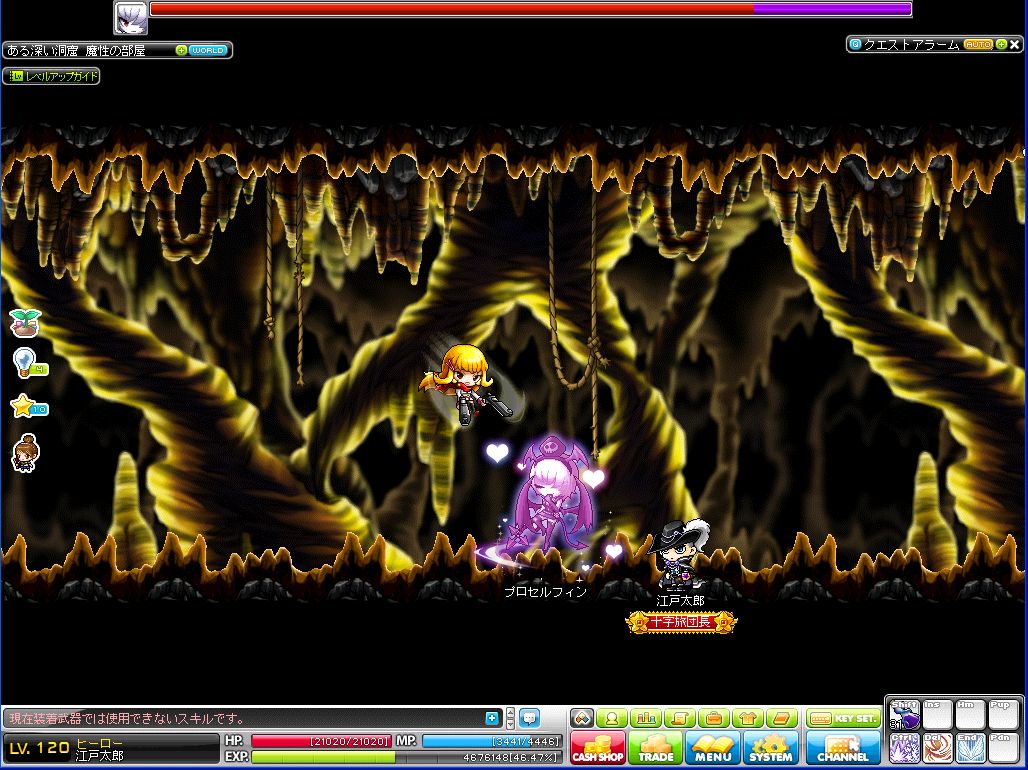Open the star event icon
The height and width of the screenshot is (770, 1028).
click(x=29, y=407)
